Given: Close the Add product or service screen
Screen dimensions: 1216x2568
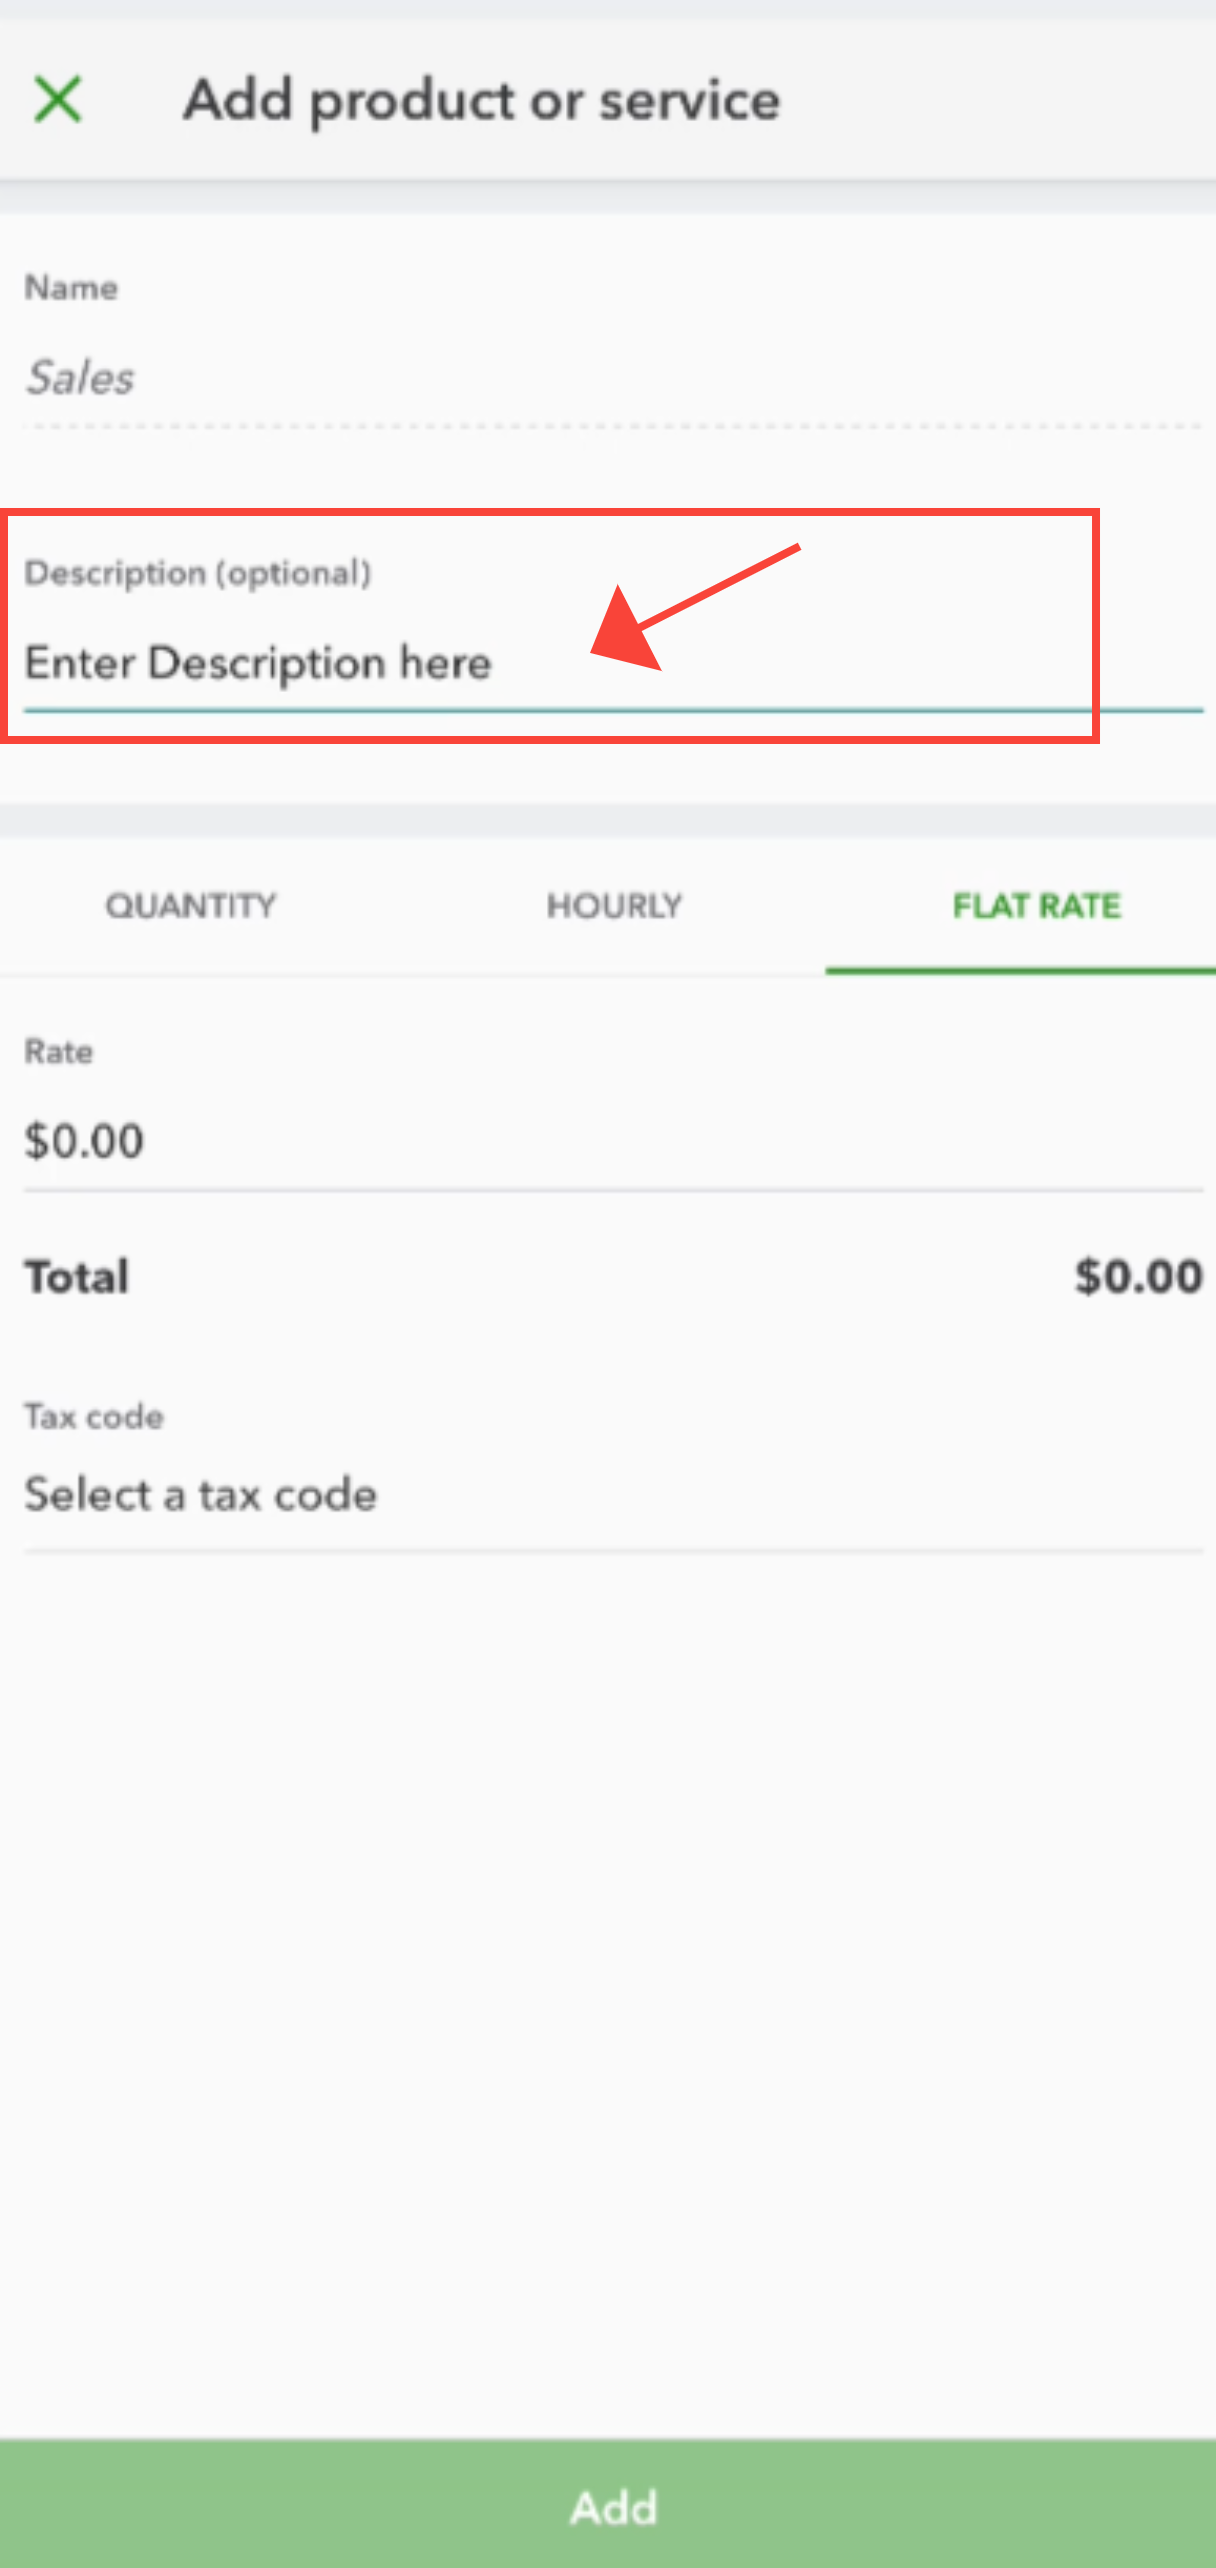Looking at the screenshot, I should (58, 100).
